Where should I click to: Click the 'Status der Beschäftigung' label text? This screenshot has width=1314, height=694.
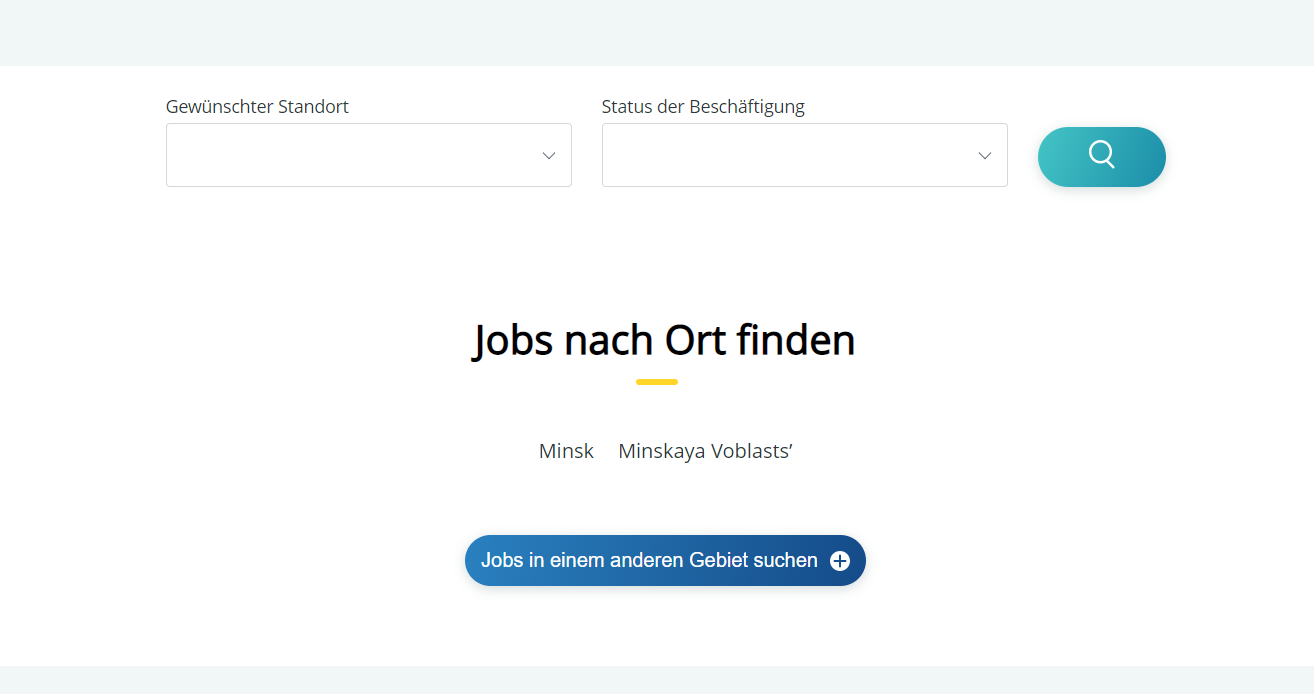(x=703, y=107)
